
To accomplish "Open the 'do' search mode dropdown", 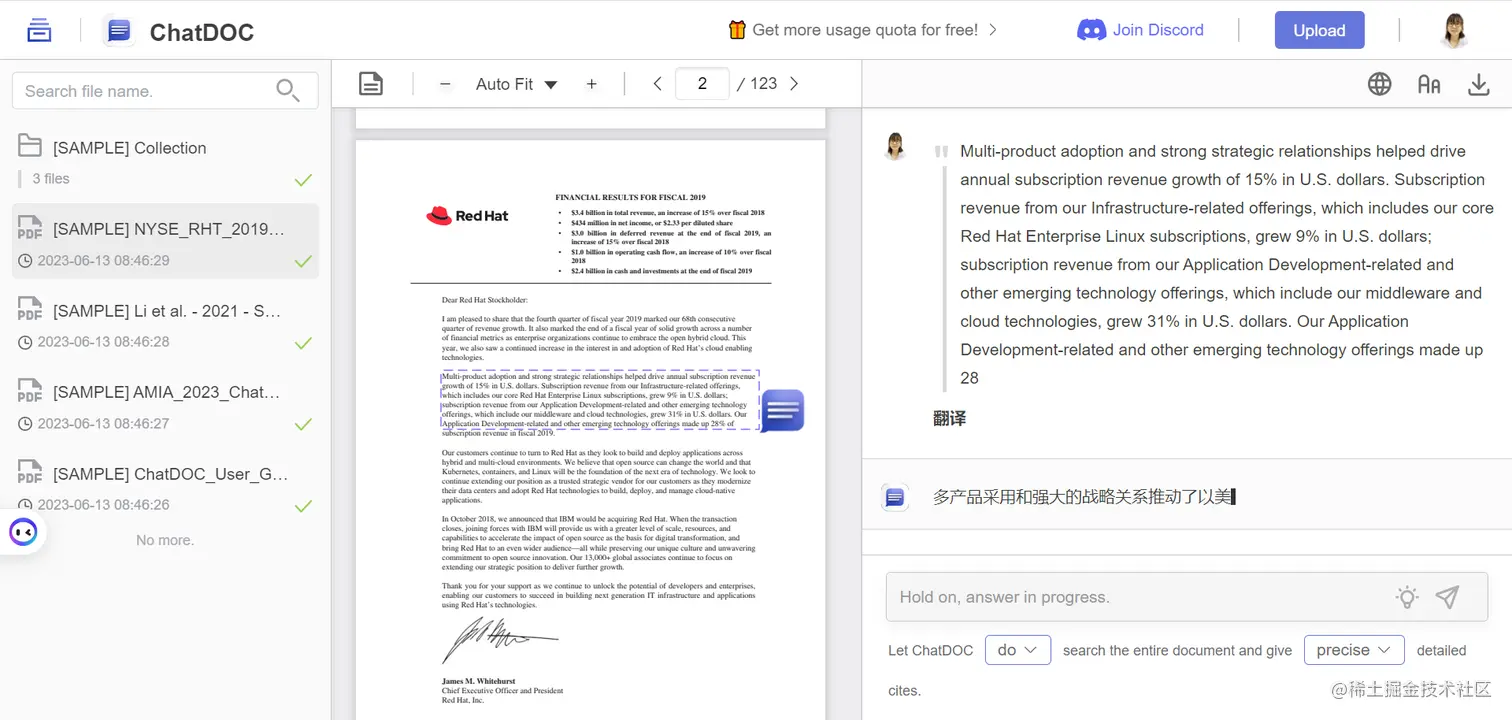I will (x=1018, y=650).
